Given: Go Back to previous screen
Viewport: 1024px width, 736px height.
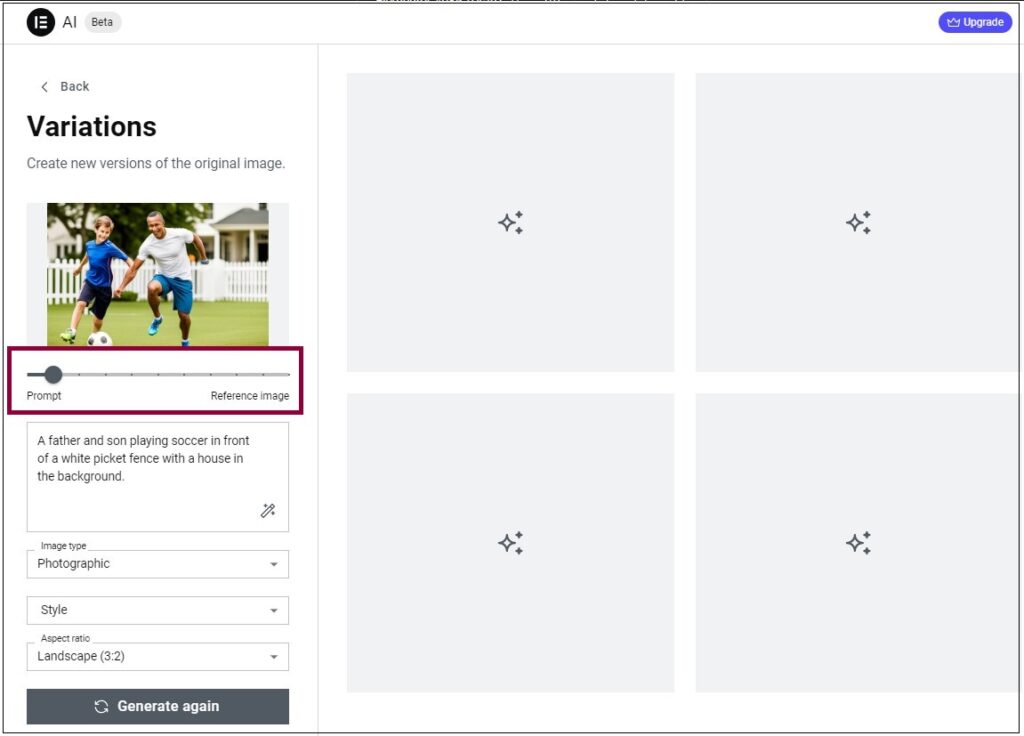Looking at the screenshot, I should [65, 87].
